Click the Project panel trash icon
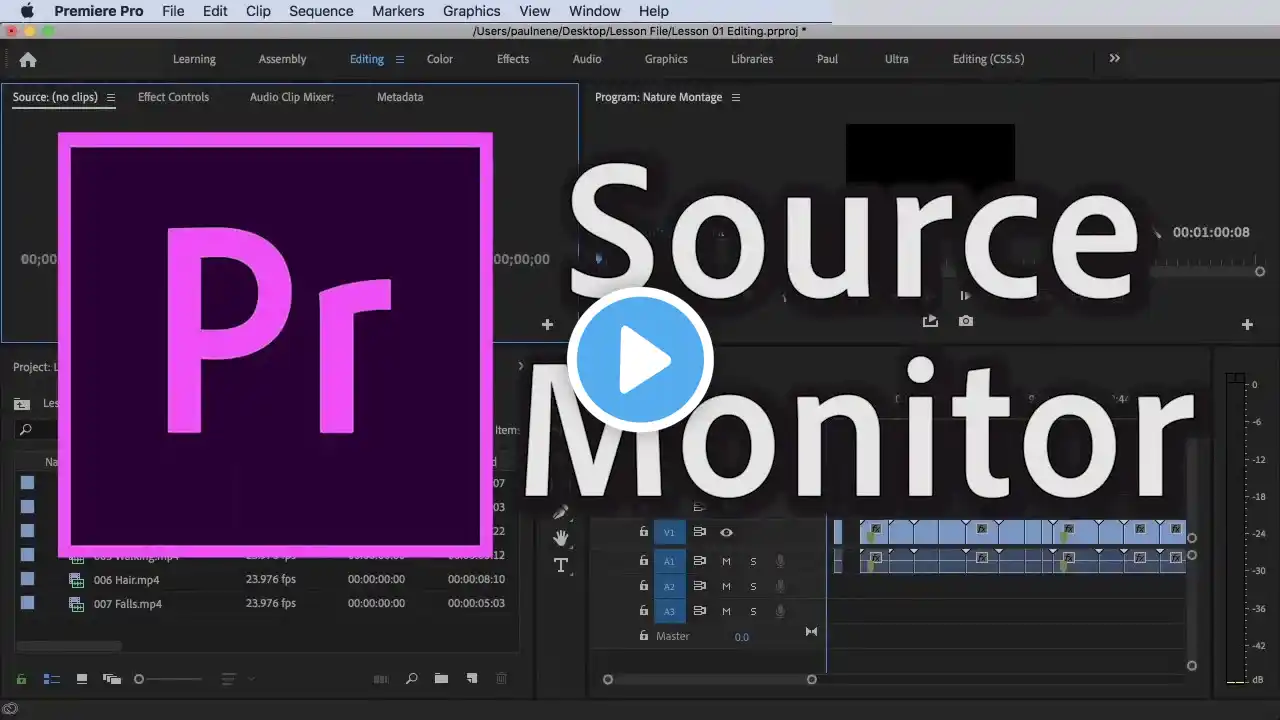The image size is (1280, 720). (502, 679)
